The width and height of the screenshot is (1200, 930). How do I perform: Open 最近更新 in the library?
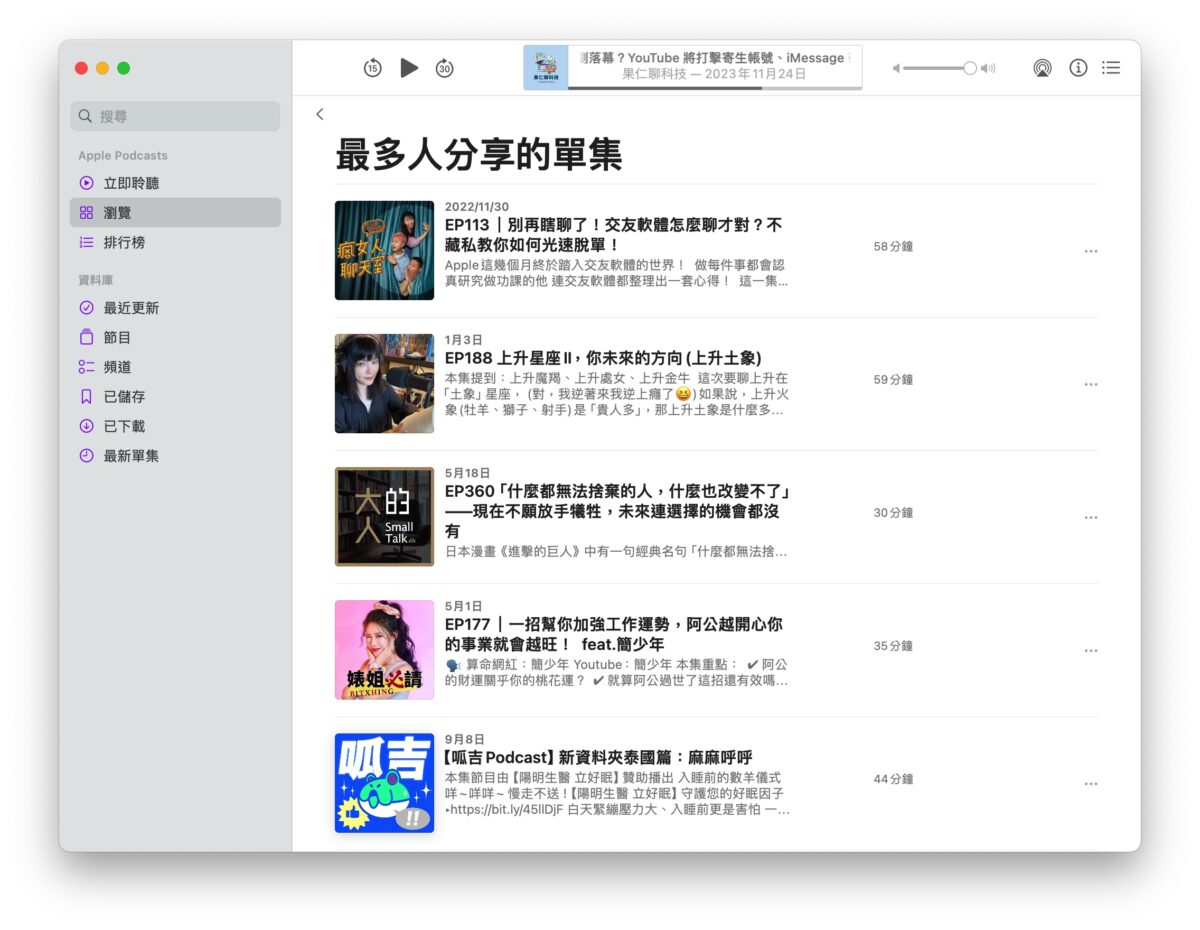(175, 308)
